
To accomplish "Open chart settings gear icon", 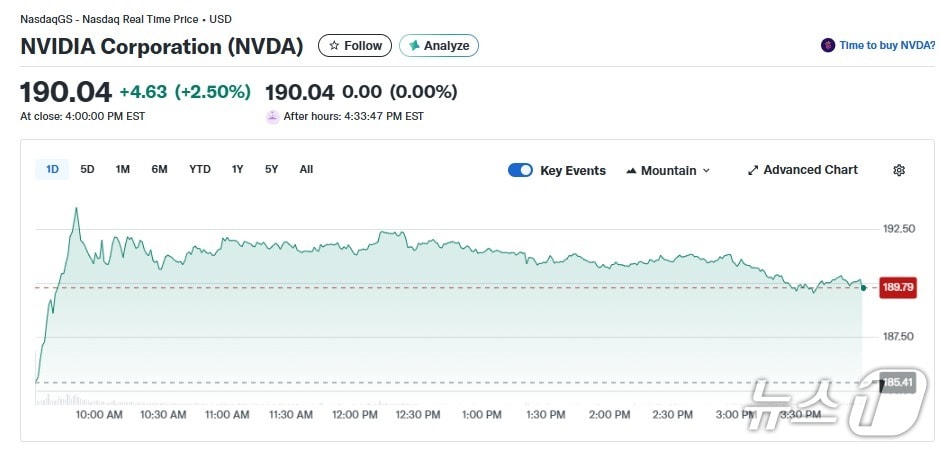I will click(899, 170).
